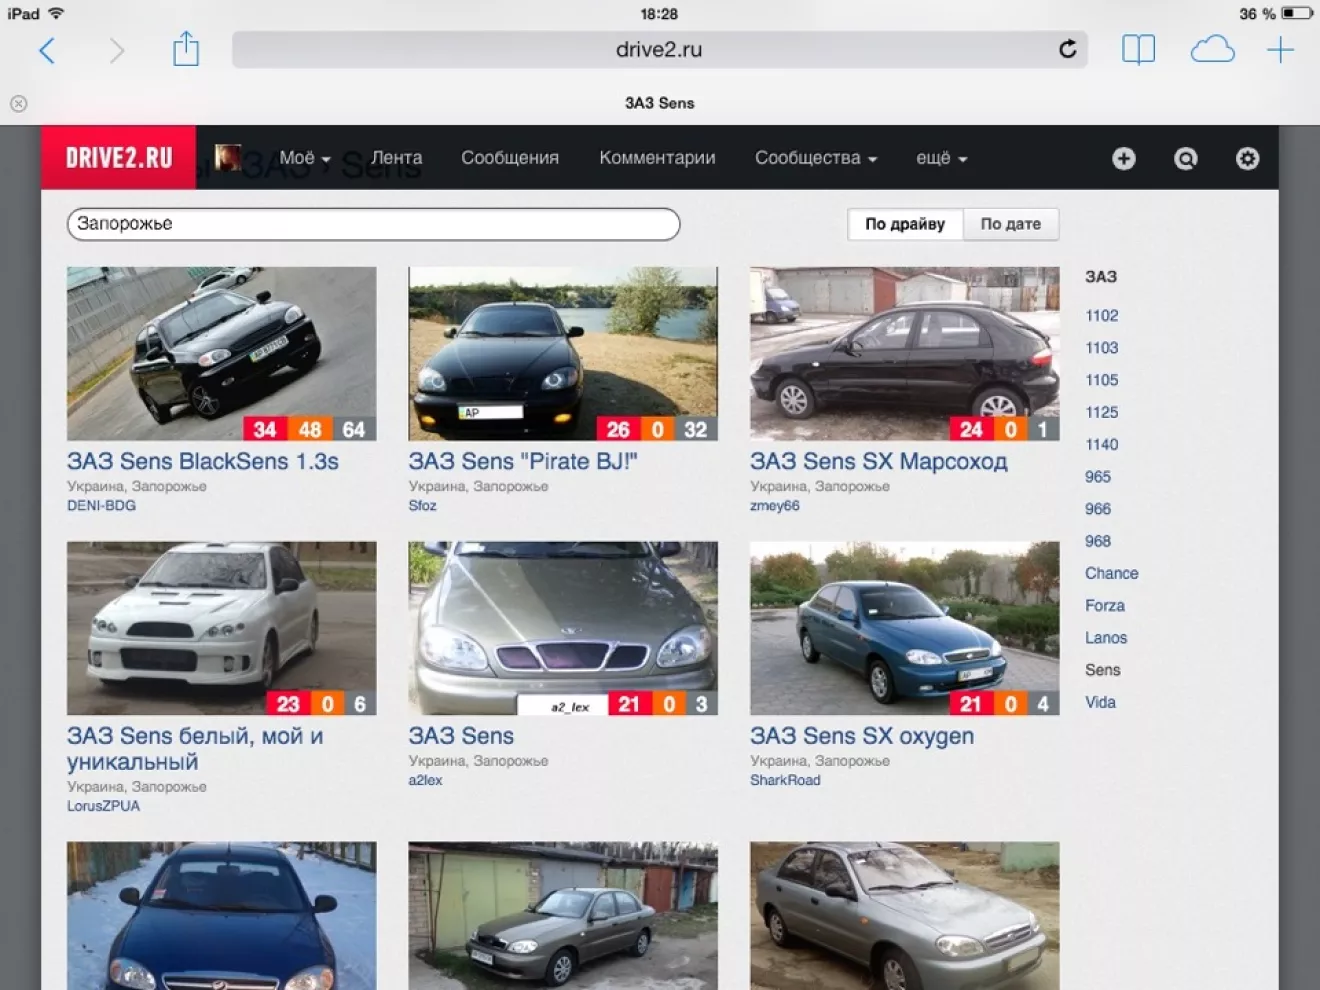Open user Sfoz profile
Screen dimensions: 1320x990
click(422, 505)
